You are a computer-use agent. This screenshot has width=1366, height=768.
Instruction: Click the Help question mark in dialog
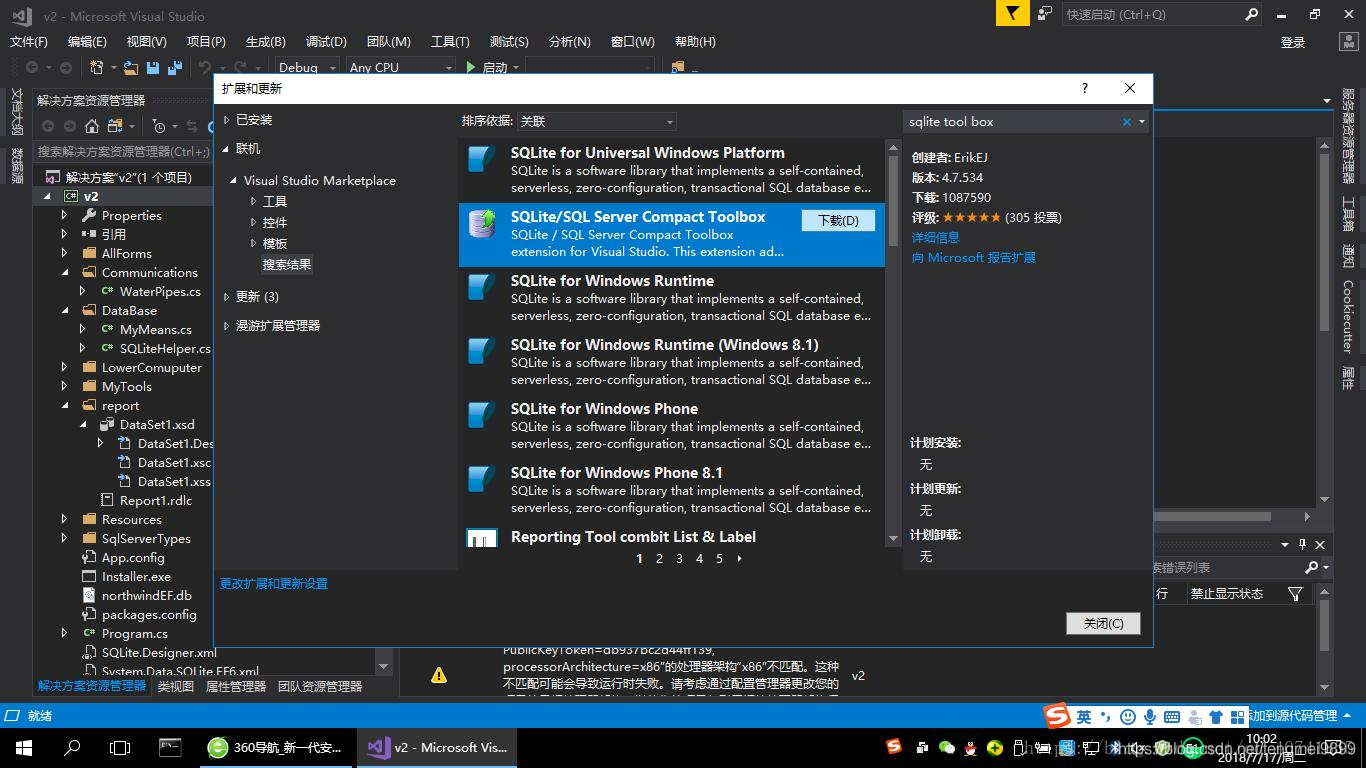1085,88
